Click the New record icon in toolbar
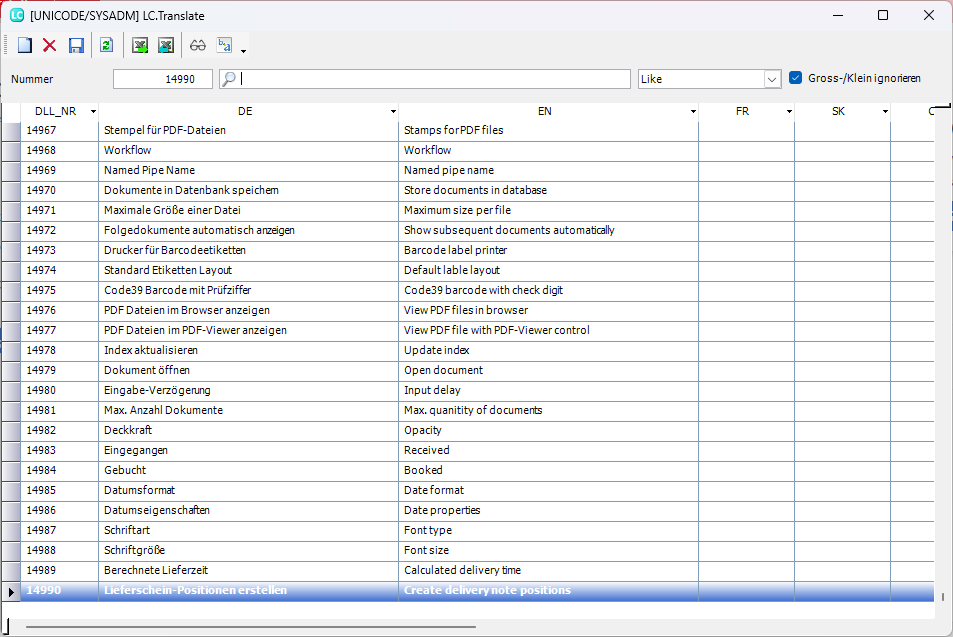 click(x=25, y=45)
